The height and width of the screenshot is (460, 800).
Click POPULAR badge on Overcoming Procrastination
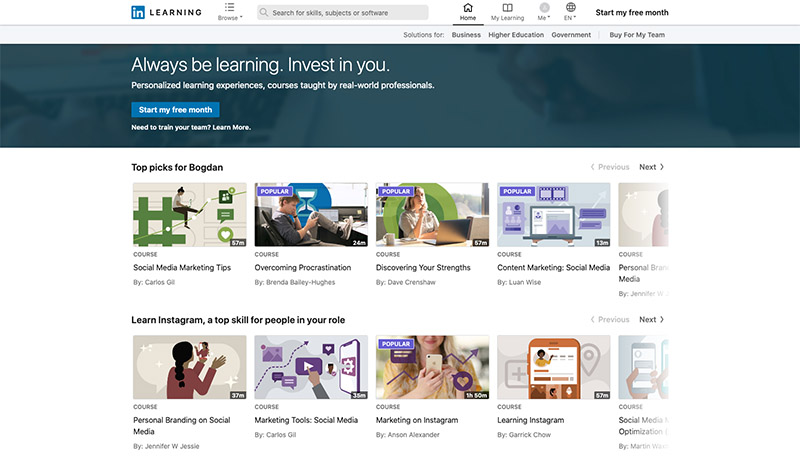tap(274, 191)
